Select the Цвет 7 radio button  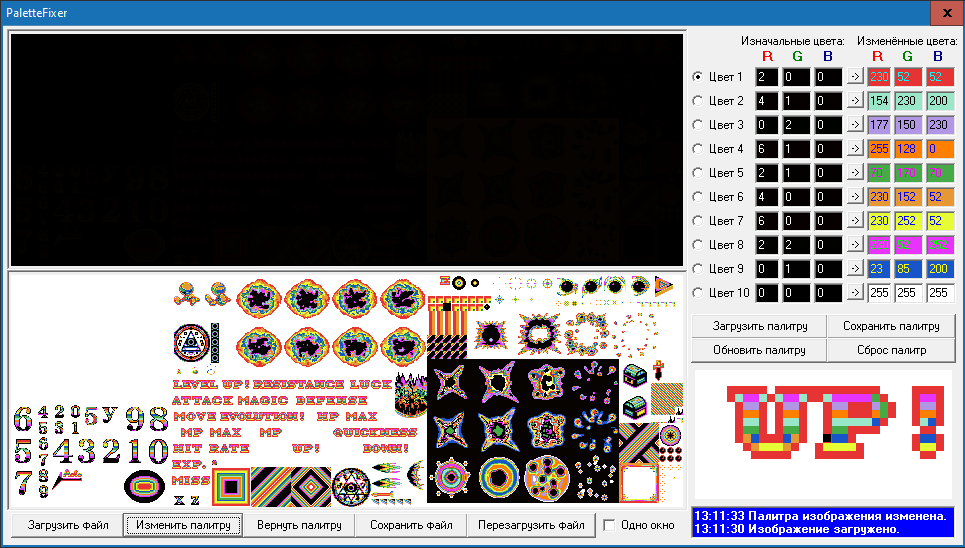[x=697, y=221]
